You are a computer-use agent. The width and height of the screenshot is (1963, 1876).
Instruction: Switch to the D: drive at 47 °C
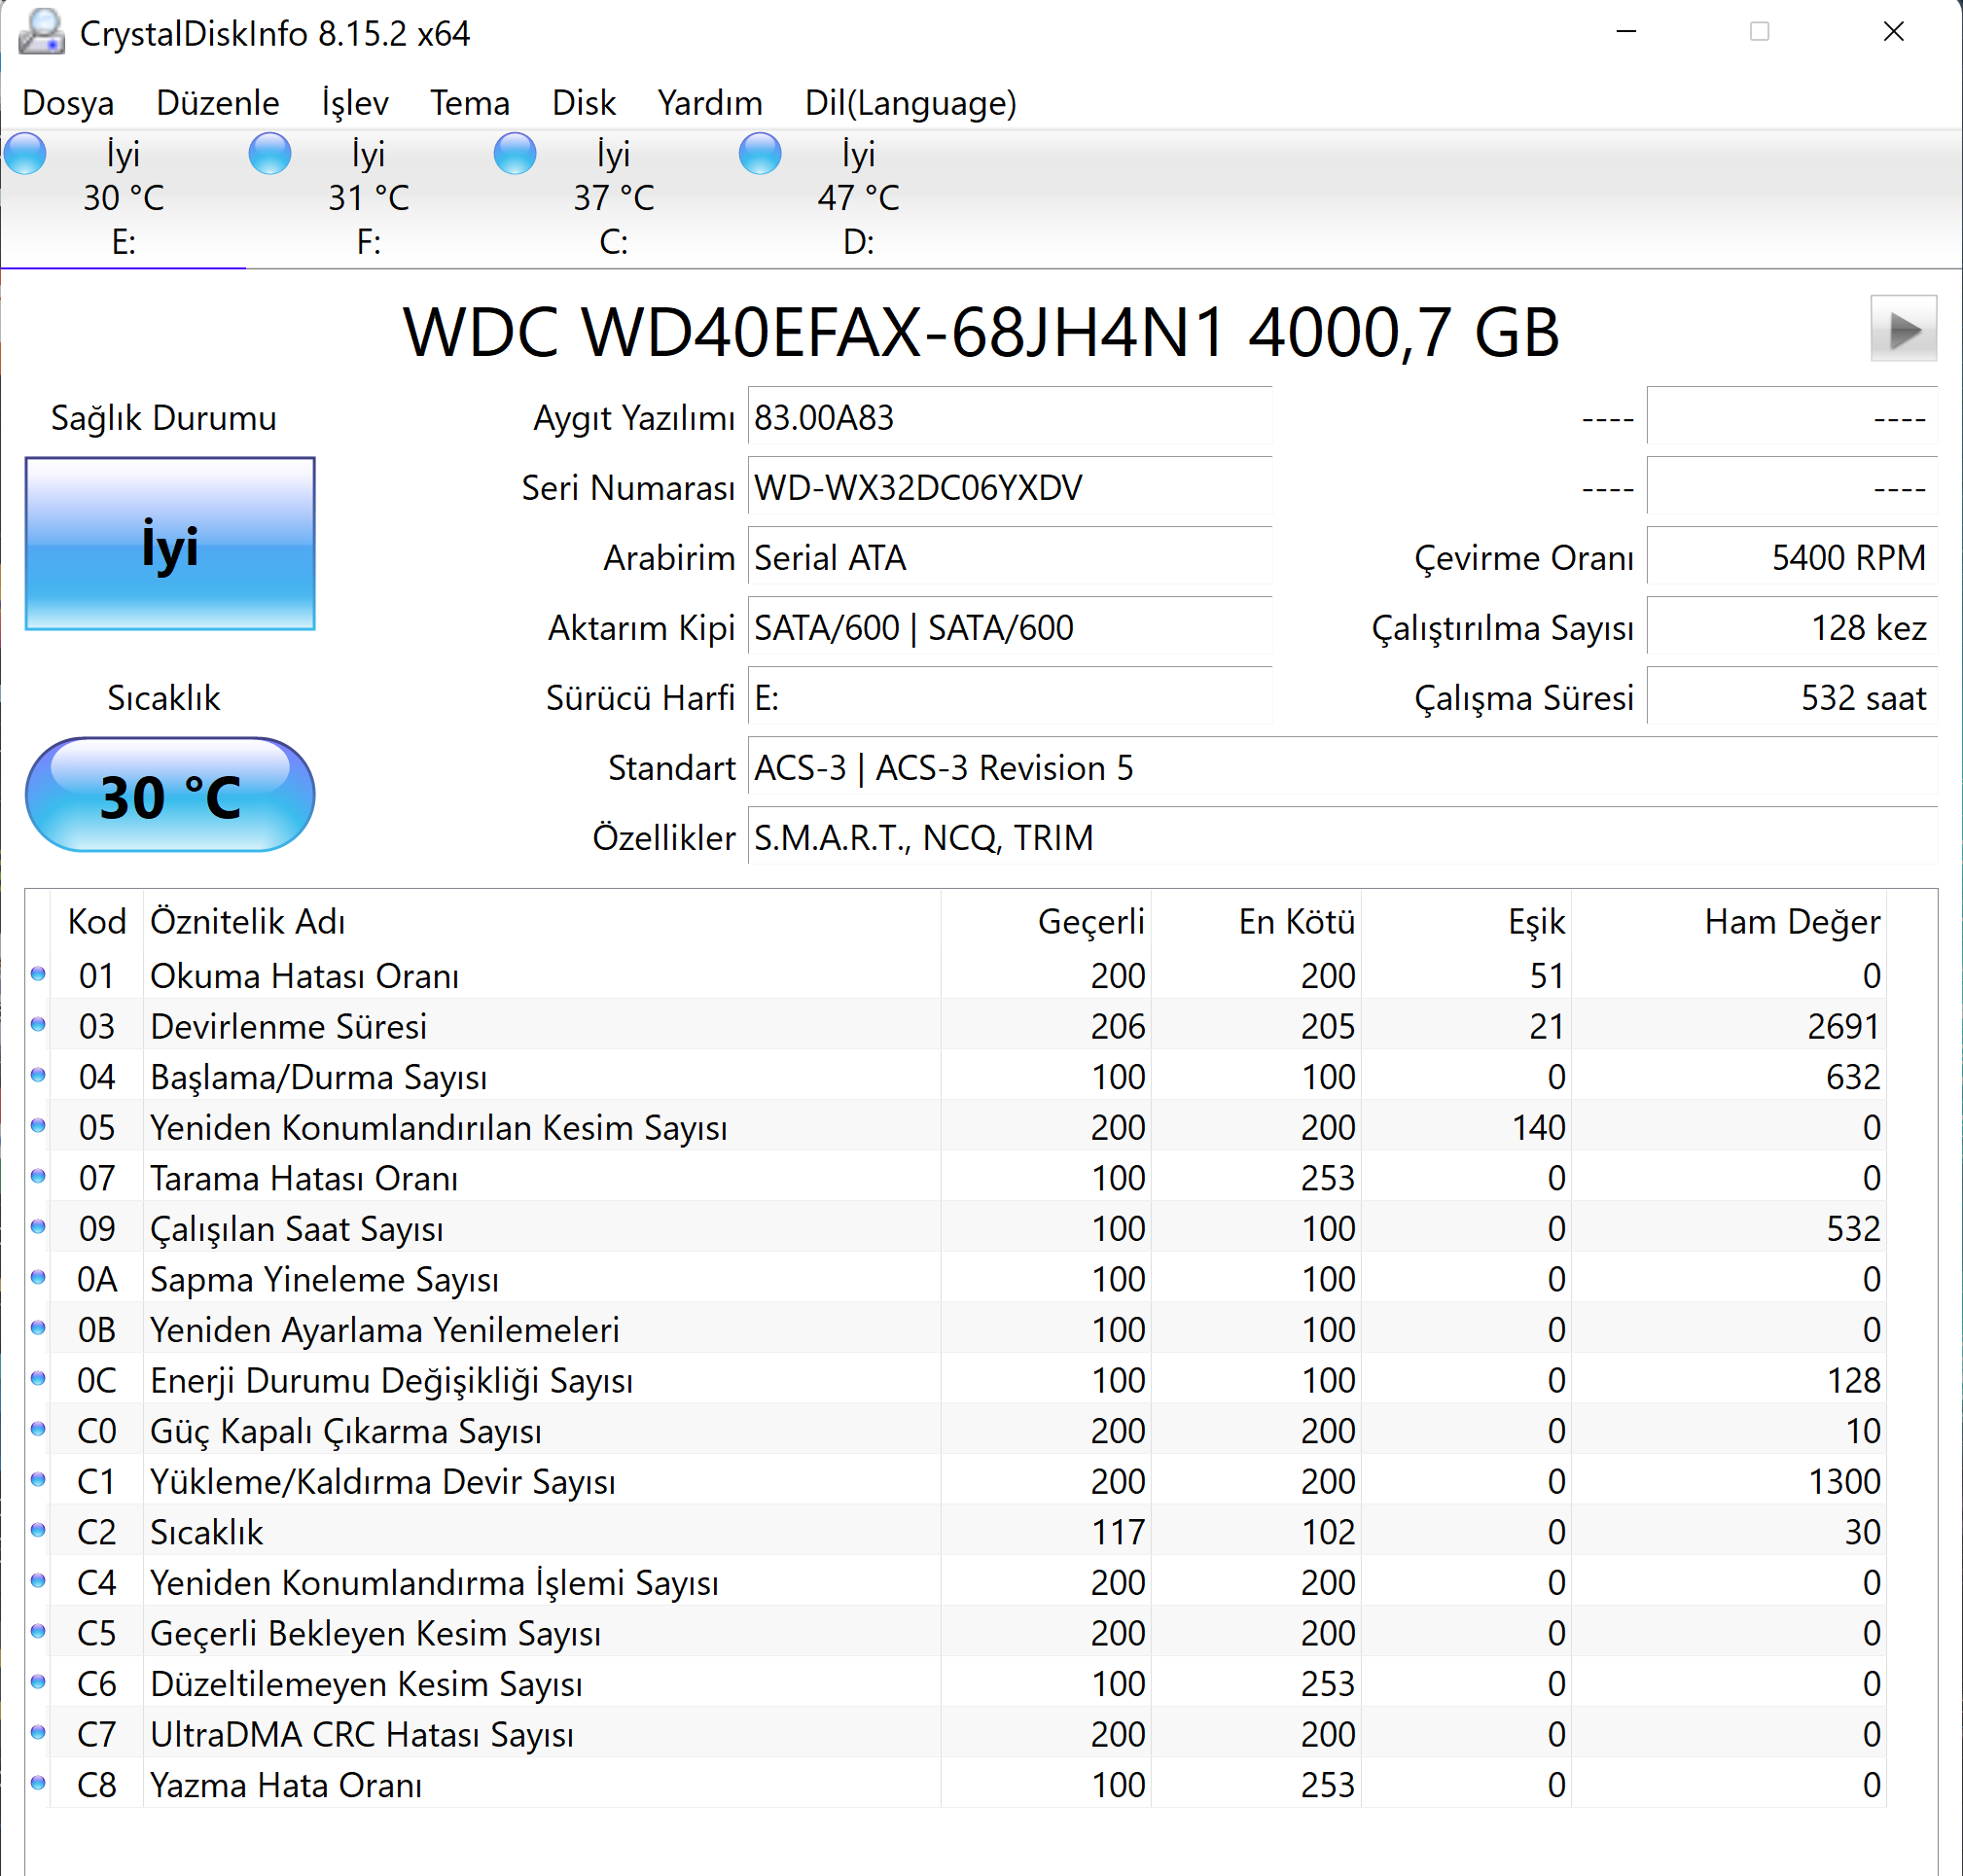click(x=858, y=198)
